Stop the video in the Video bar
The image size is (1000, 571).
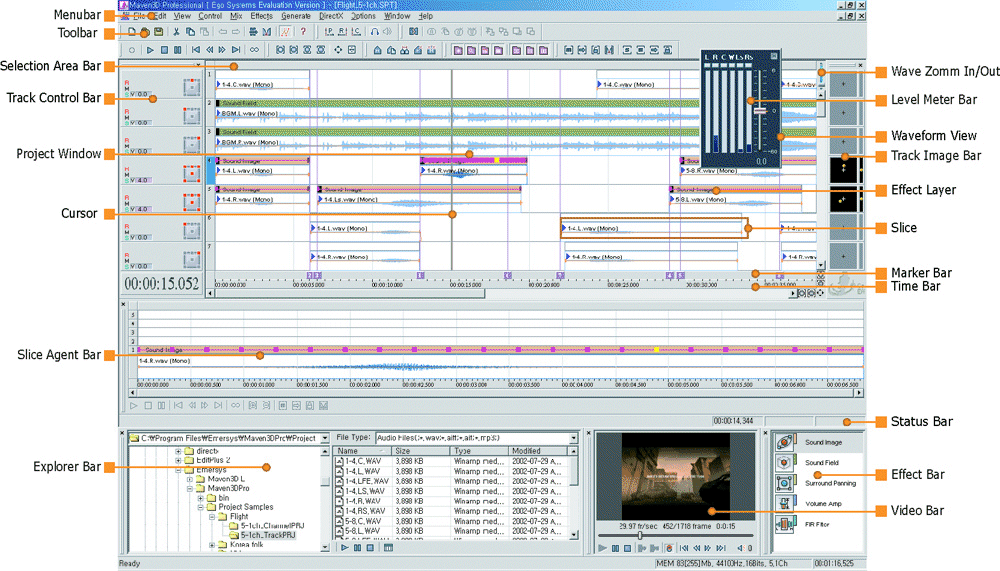coord(628,548)
